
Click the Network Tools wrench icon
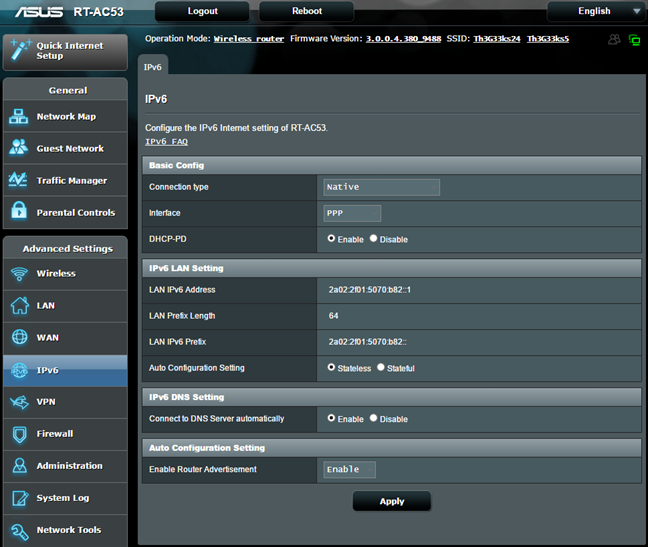tap(19, 531)
